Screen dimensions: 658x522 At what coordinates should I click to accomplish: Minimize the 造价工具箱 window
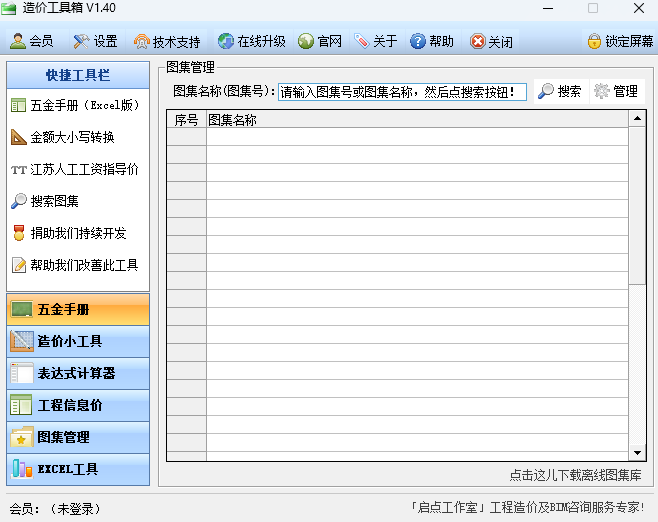[548, 8]
